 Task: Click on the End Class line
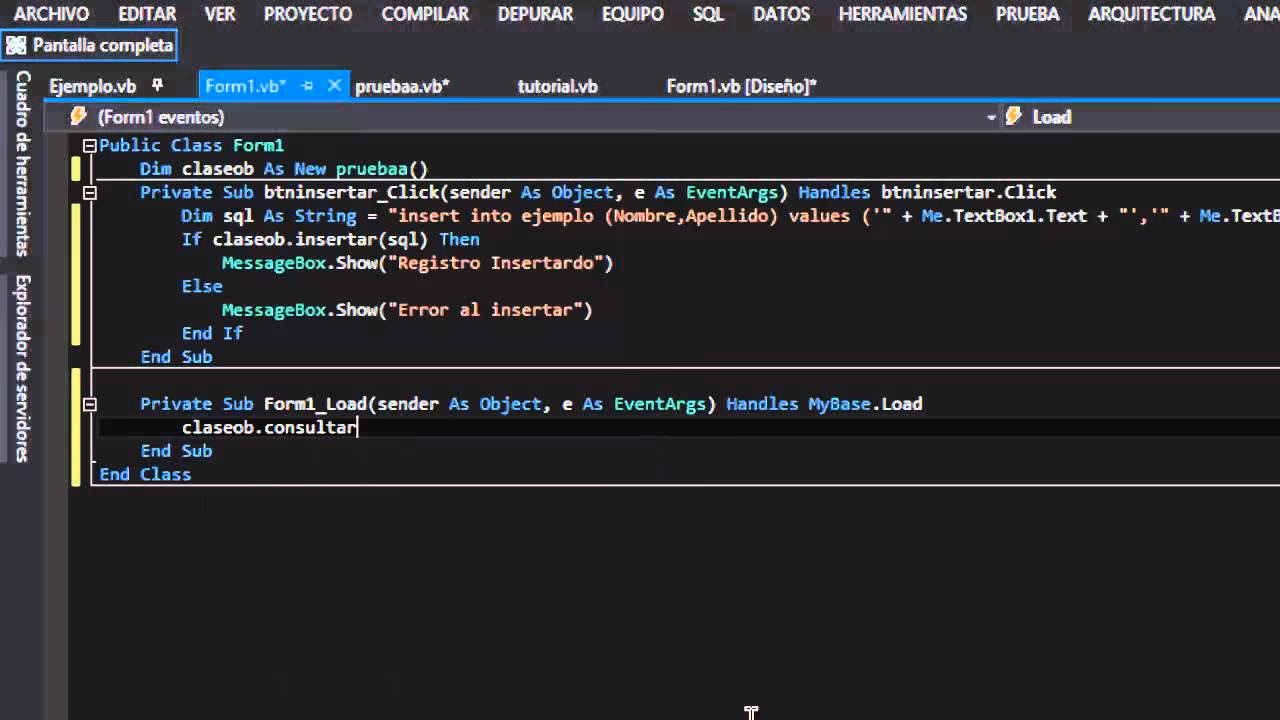tap(145, 474)
